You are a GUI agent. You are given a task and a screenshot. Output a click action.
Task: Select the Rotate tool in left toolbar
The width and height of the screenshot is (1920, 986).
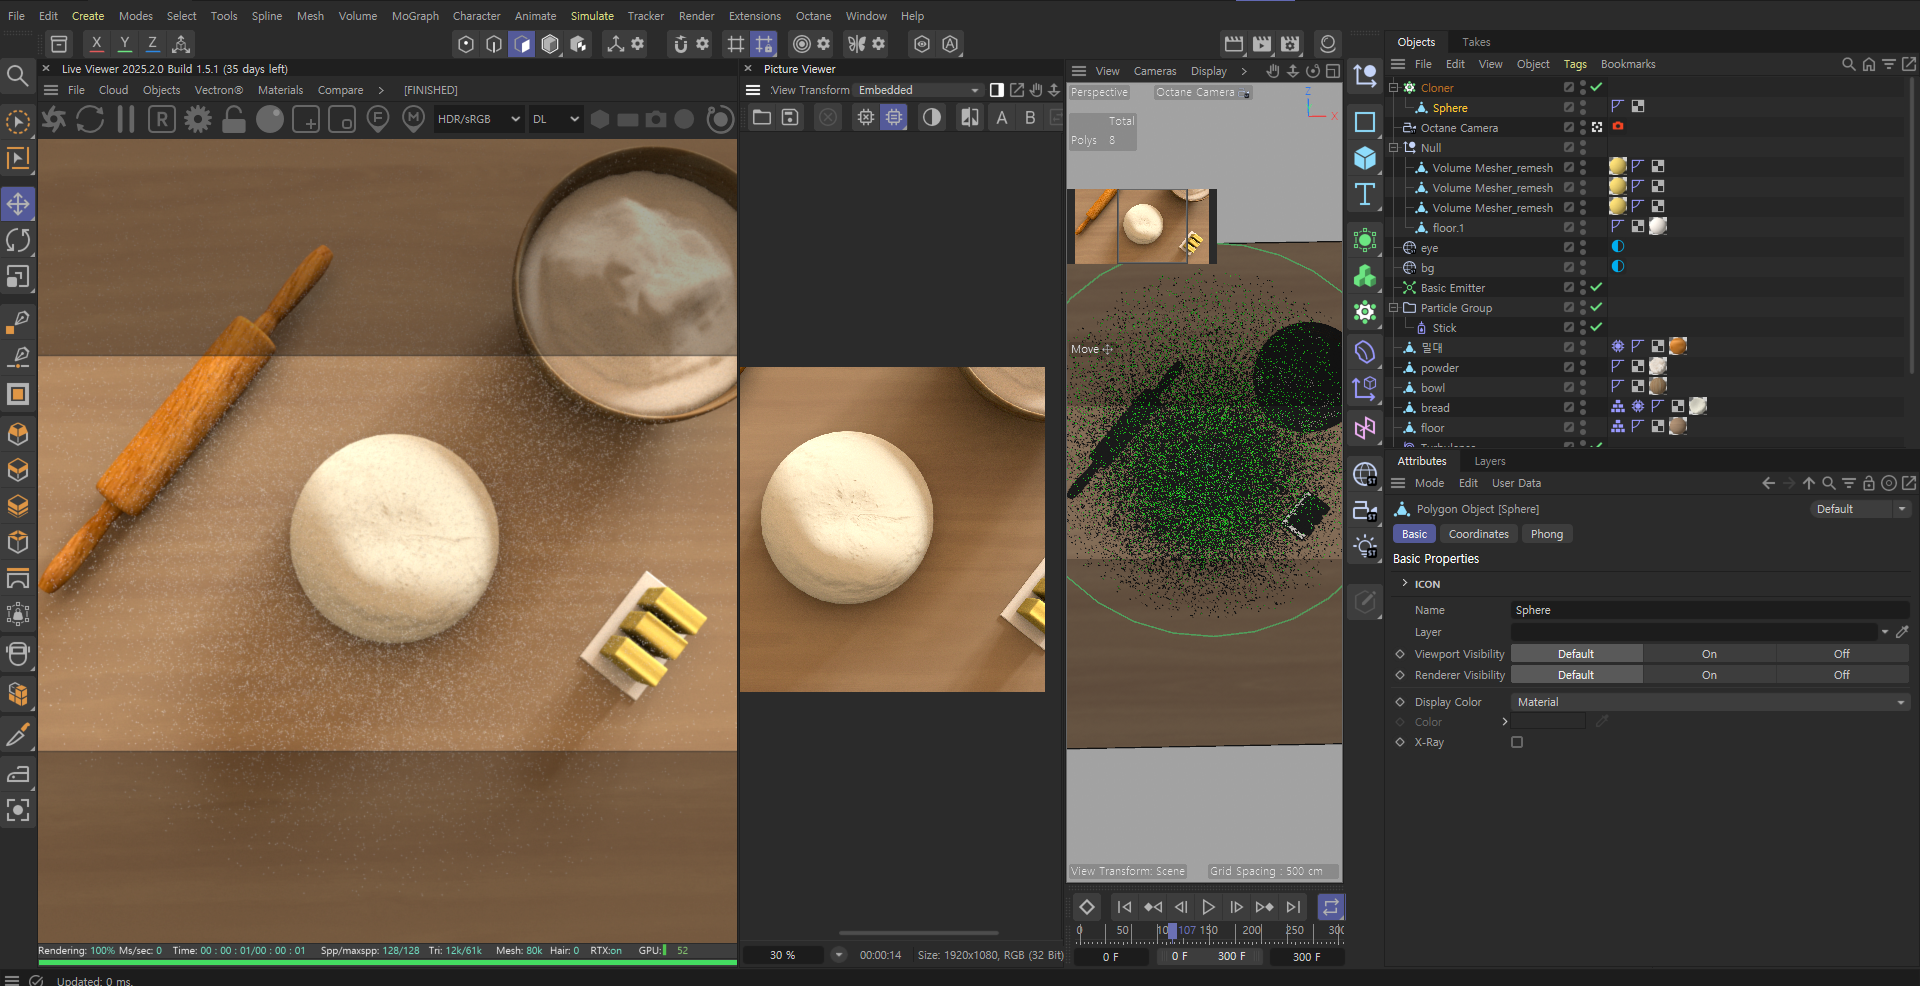18,240
